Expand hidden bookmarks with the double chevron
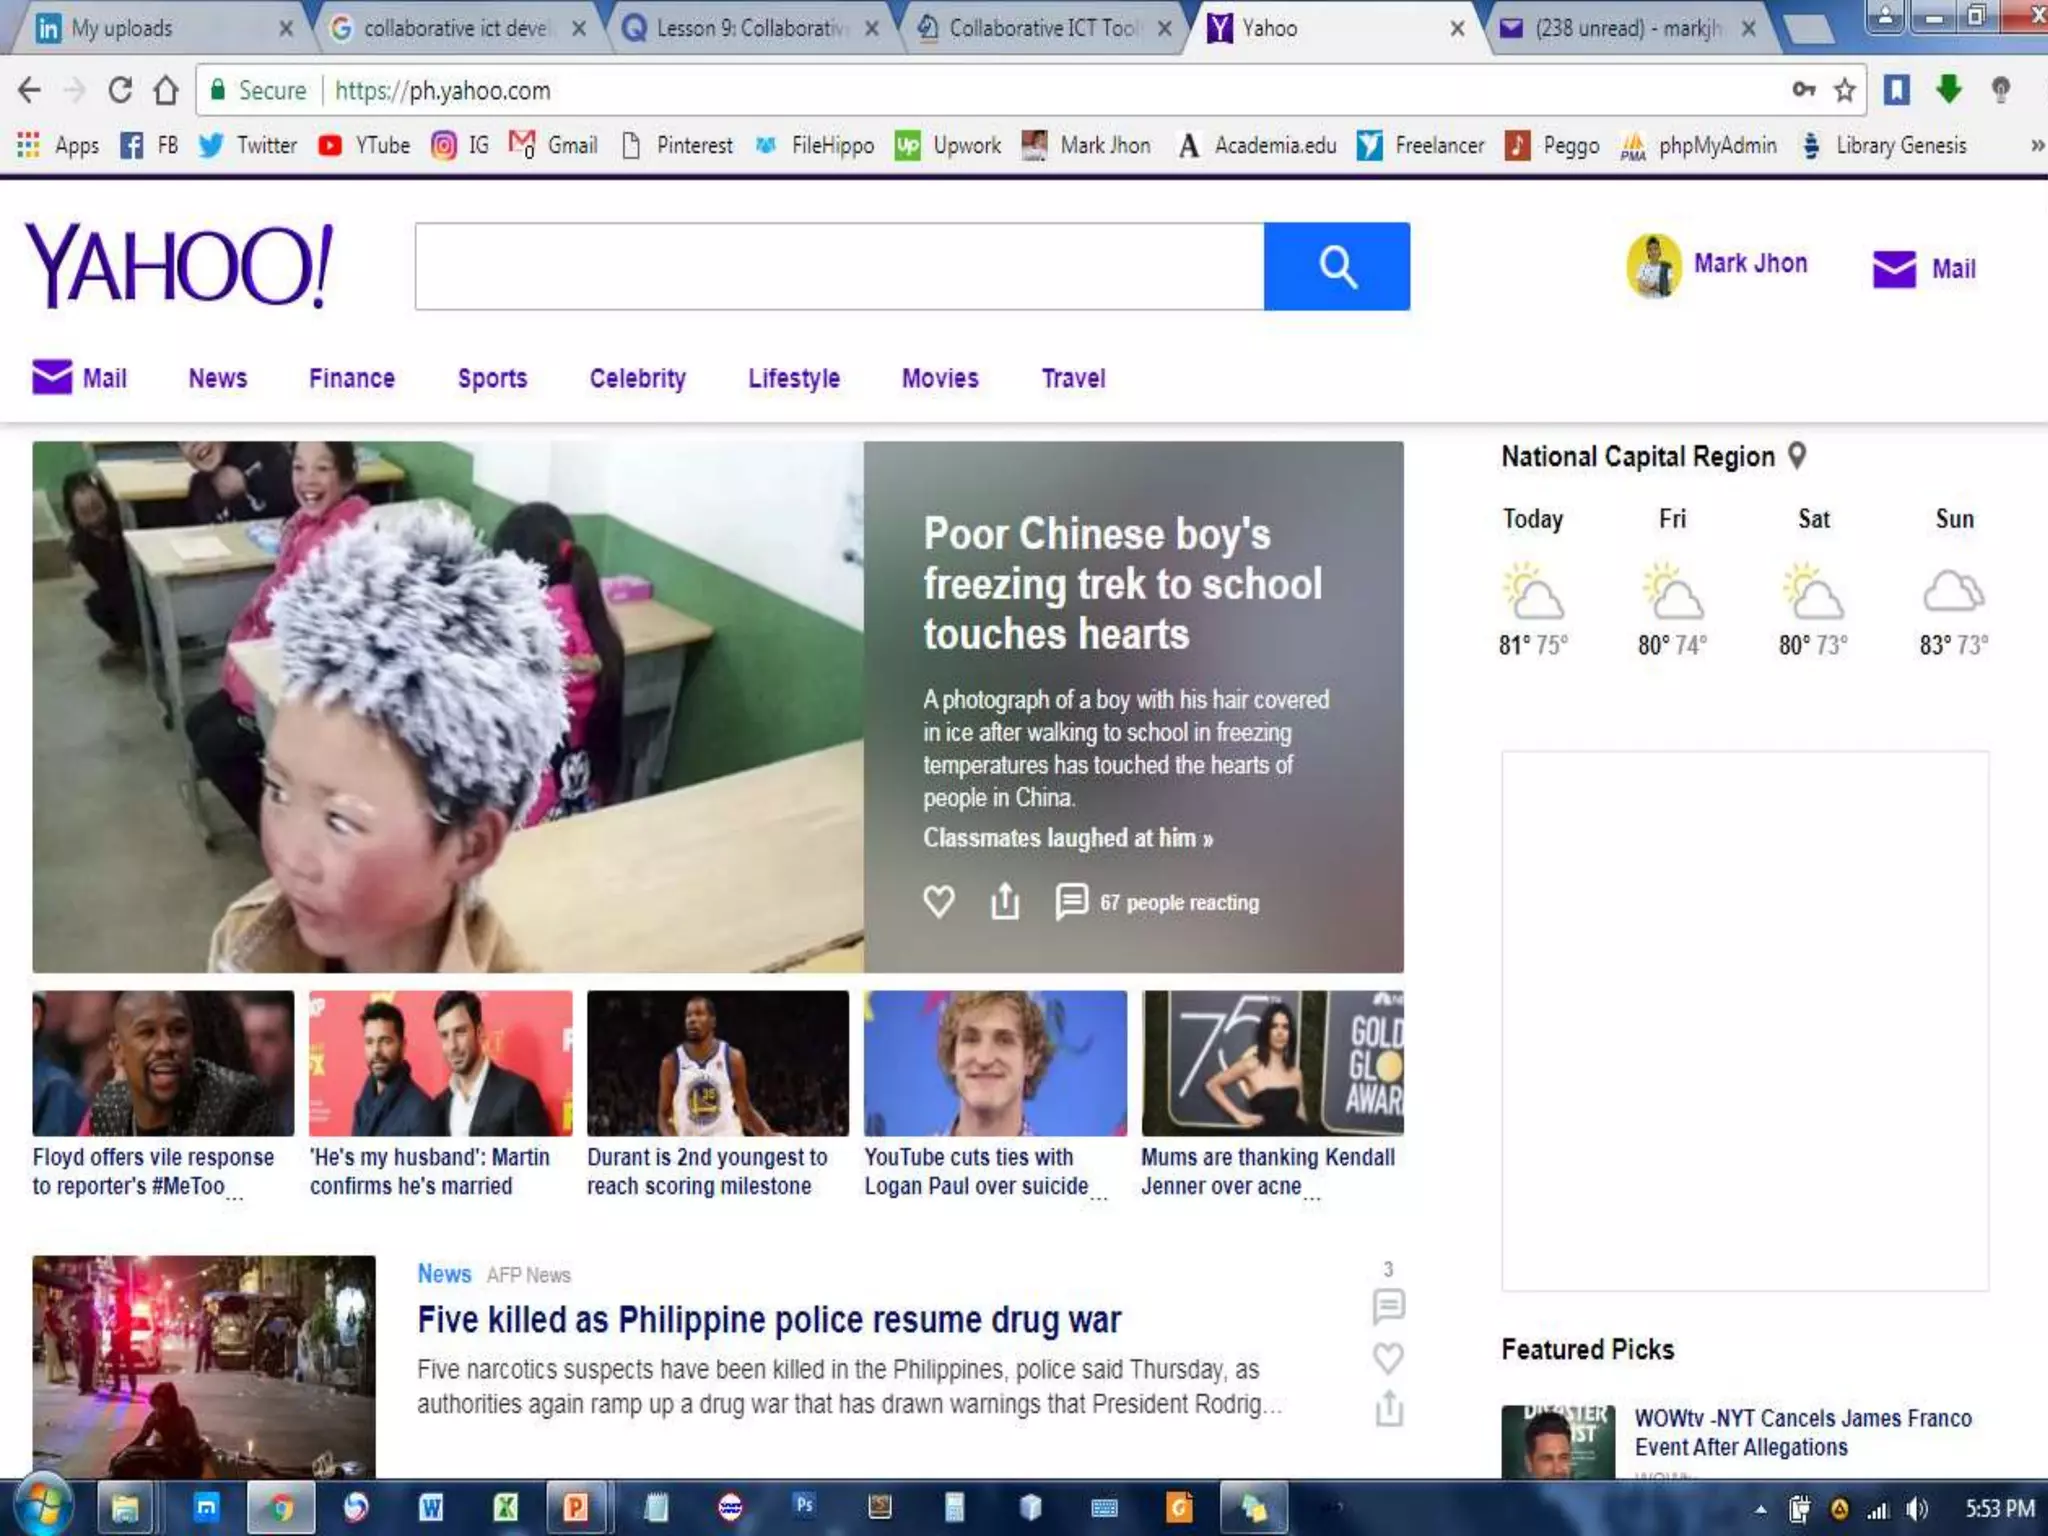This screenshot has width=2048, height=1536. click(2036, 146)
